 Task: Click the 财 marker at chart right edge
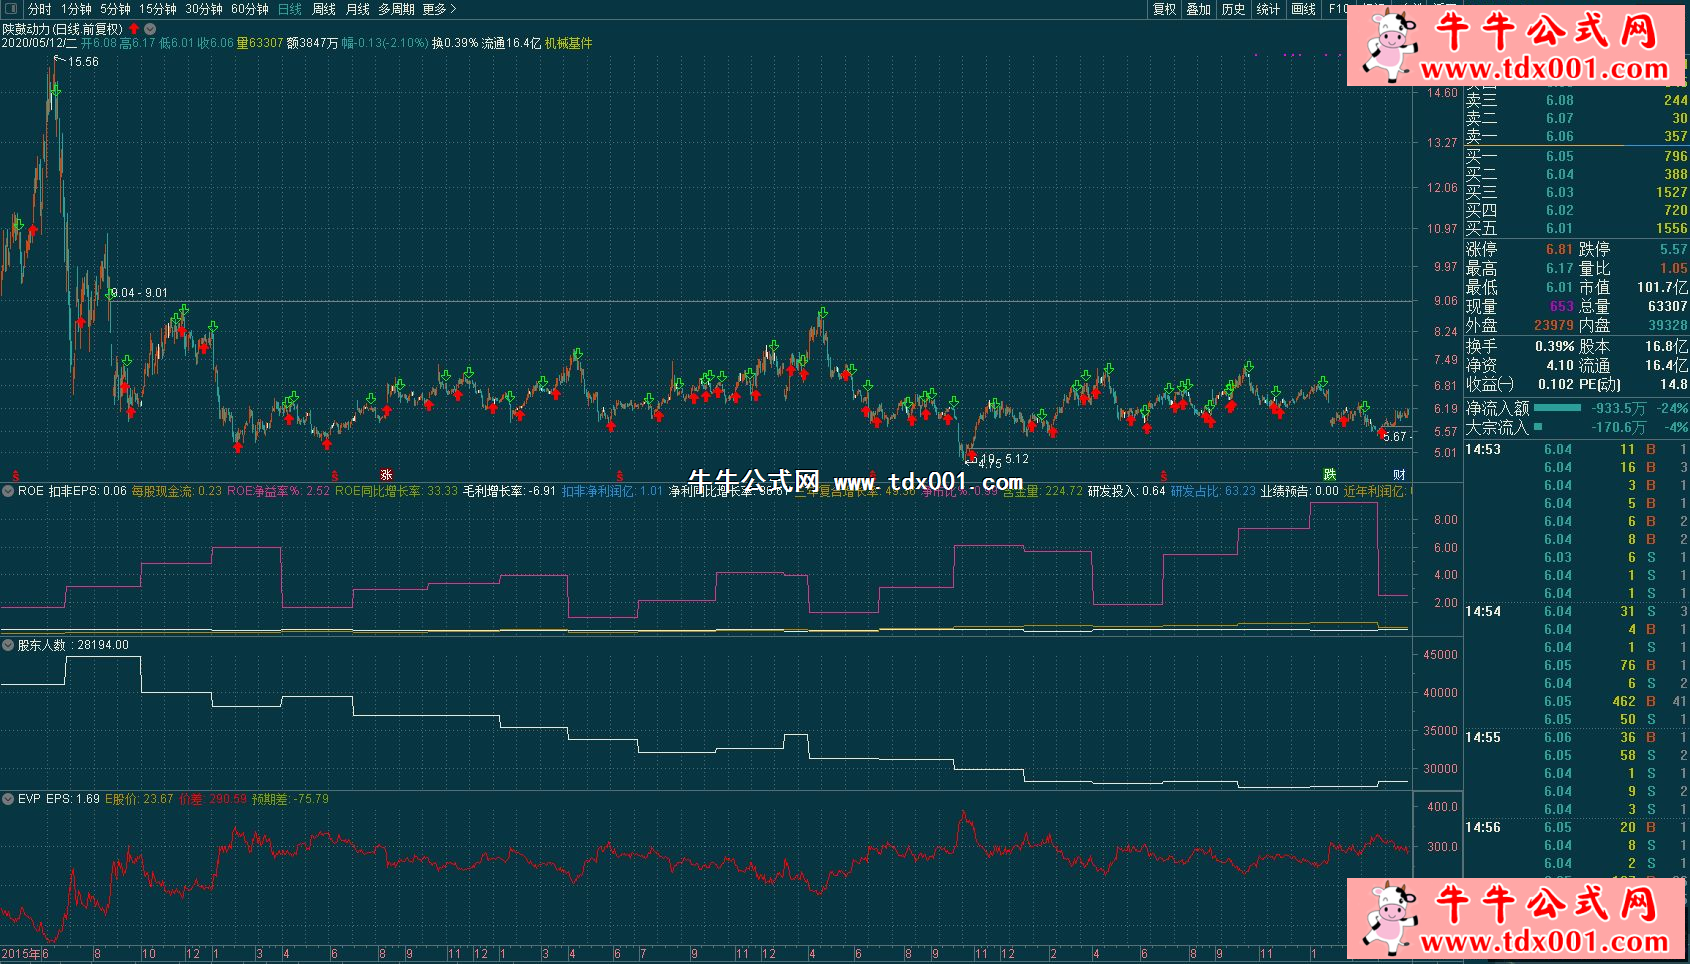1399,474
